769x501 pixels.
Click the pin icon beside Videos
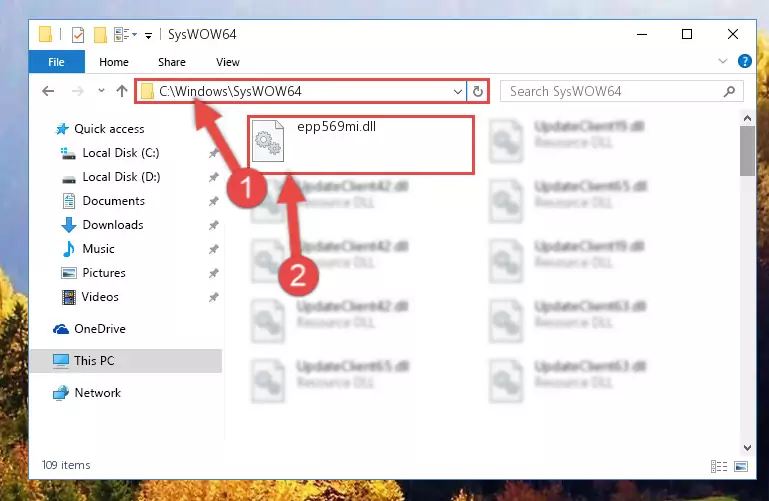coord(213,297)
